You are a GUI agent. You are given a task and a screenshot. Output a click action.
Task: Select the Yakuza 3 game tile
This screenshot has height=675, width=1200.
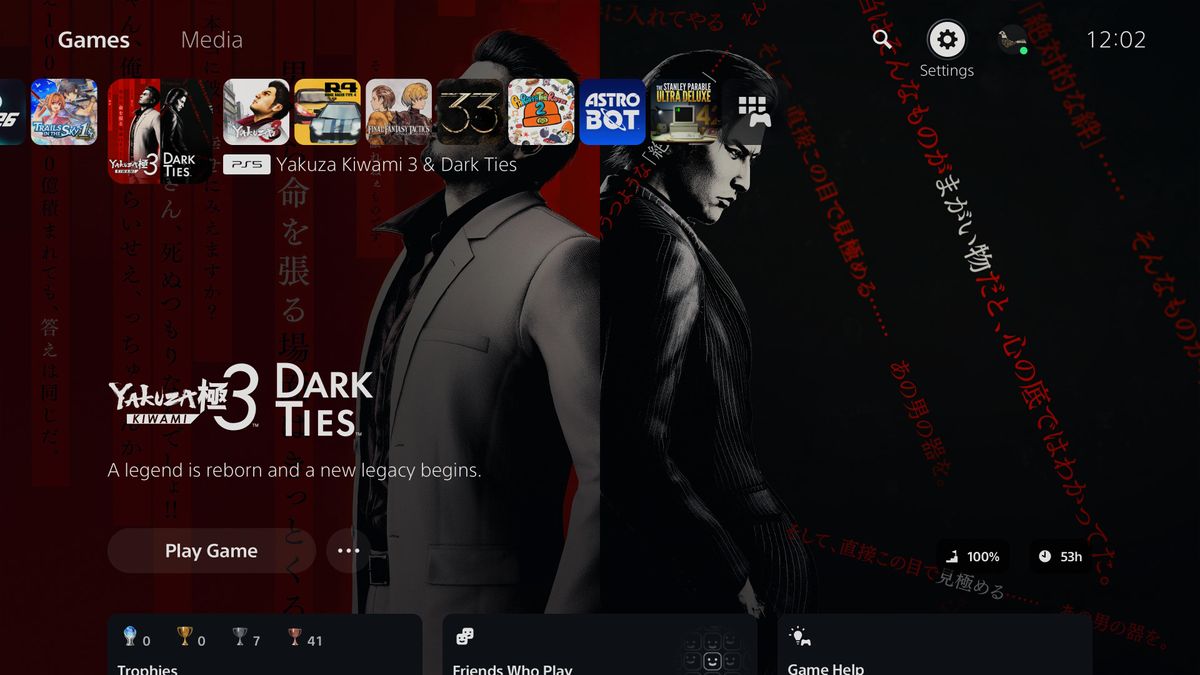(x=256, y=112)
